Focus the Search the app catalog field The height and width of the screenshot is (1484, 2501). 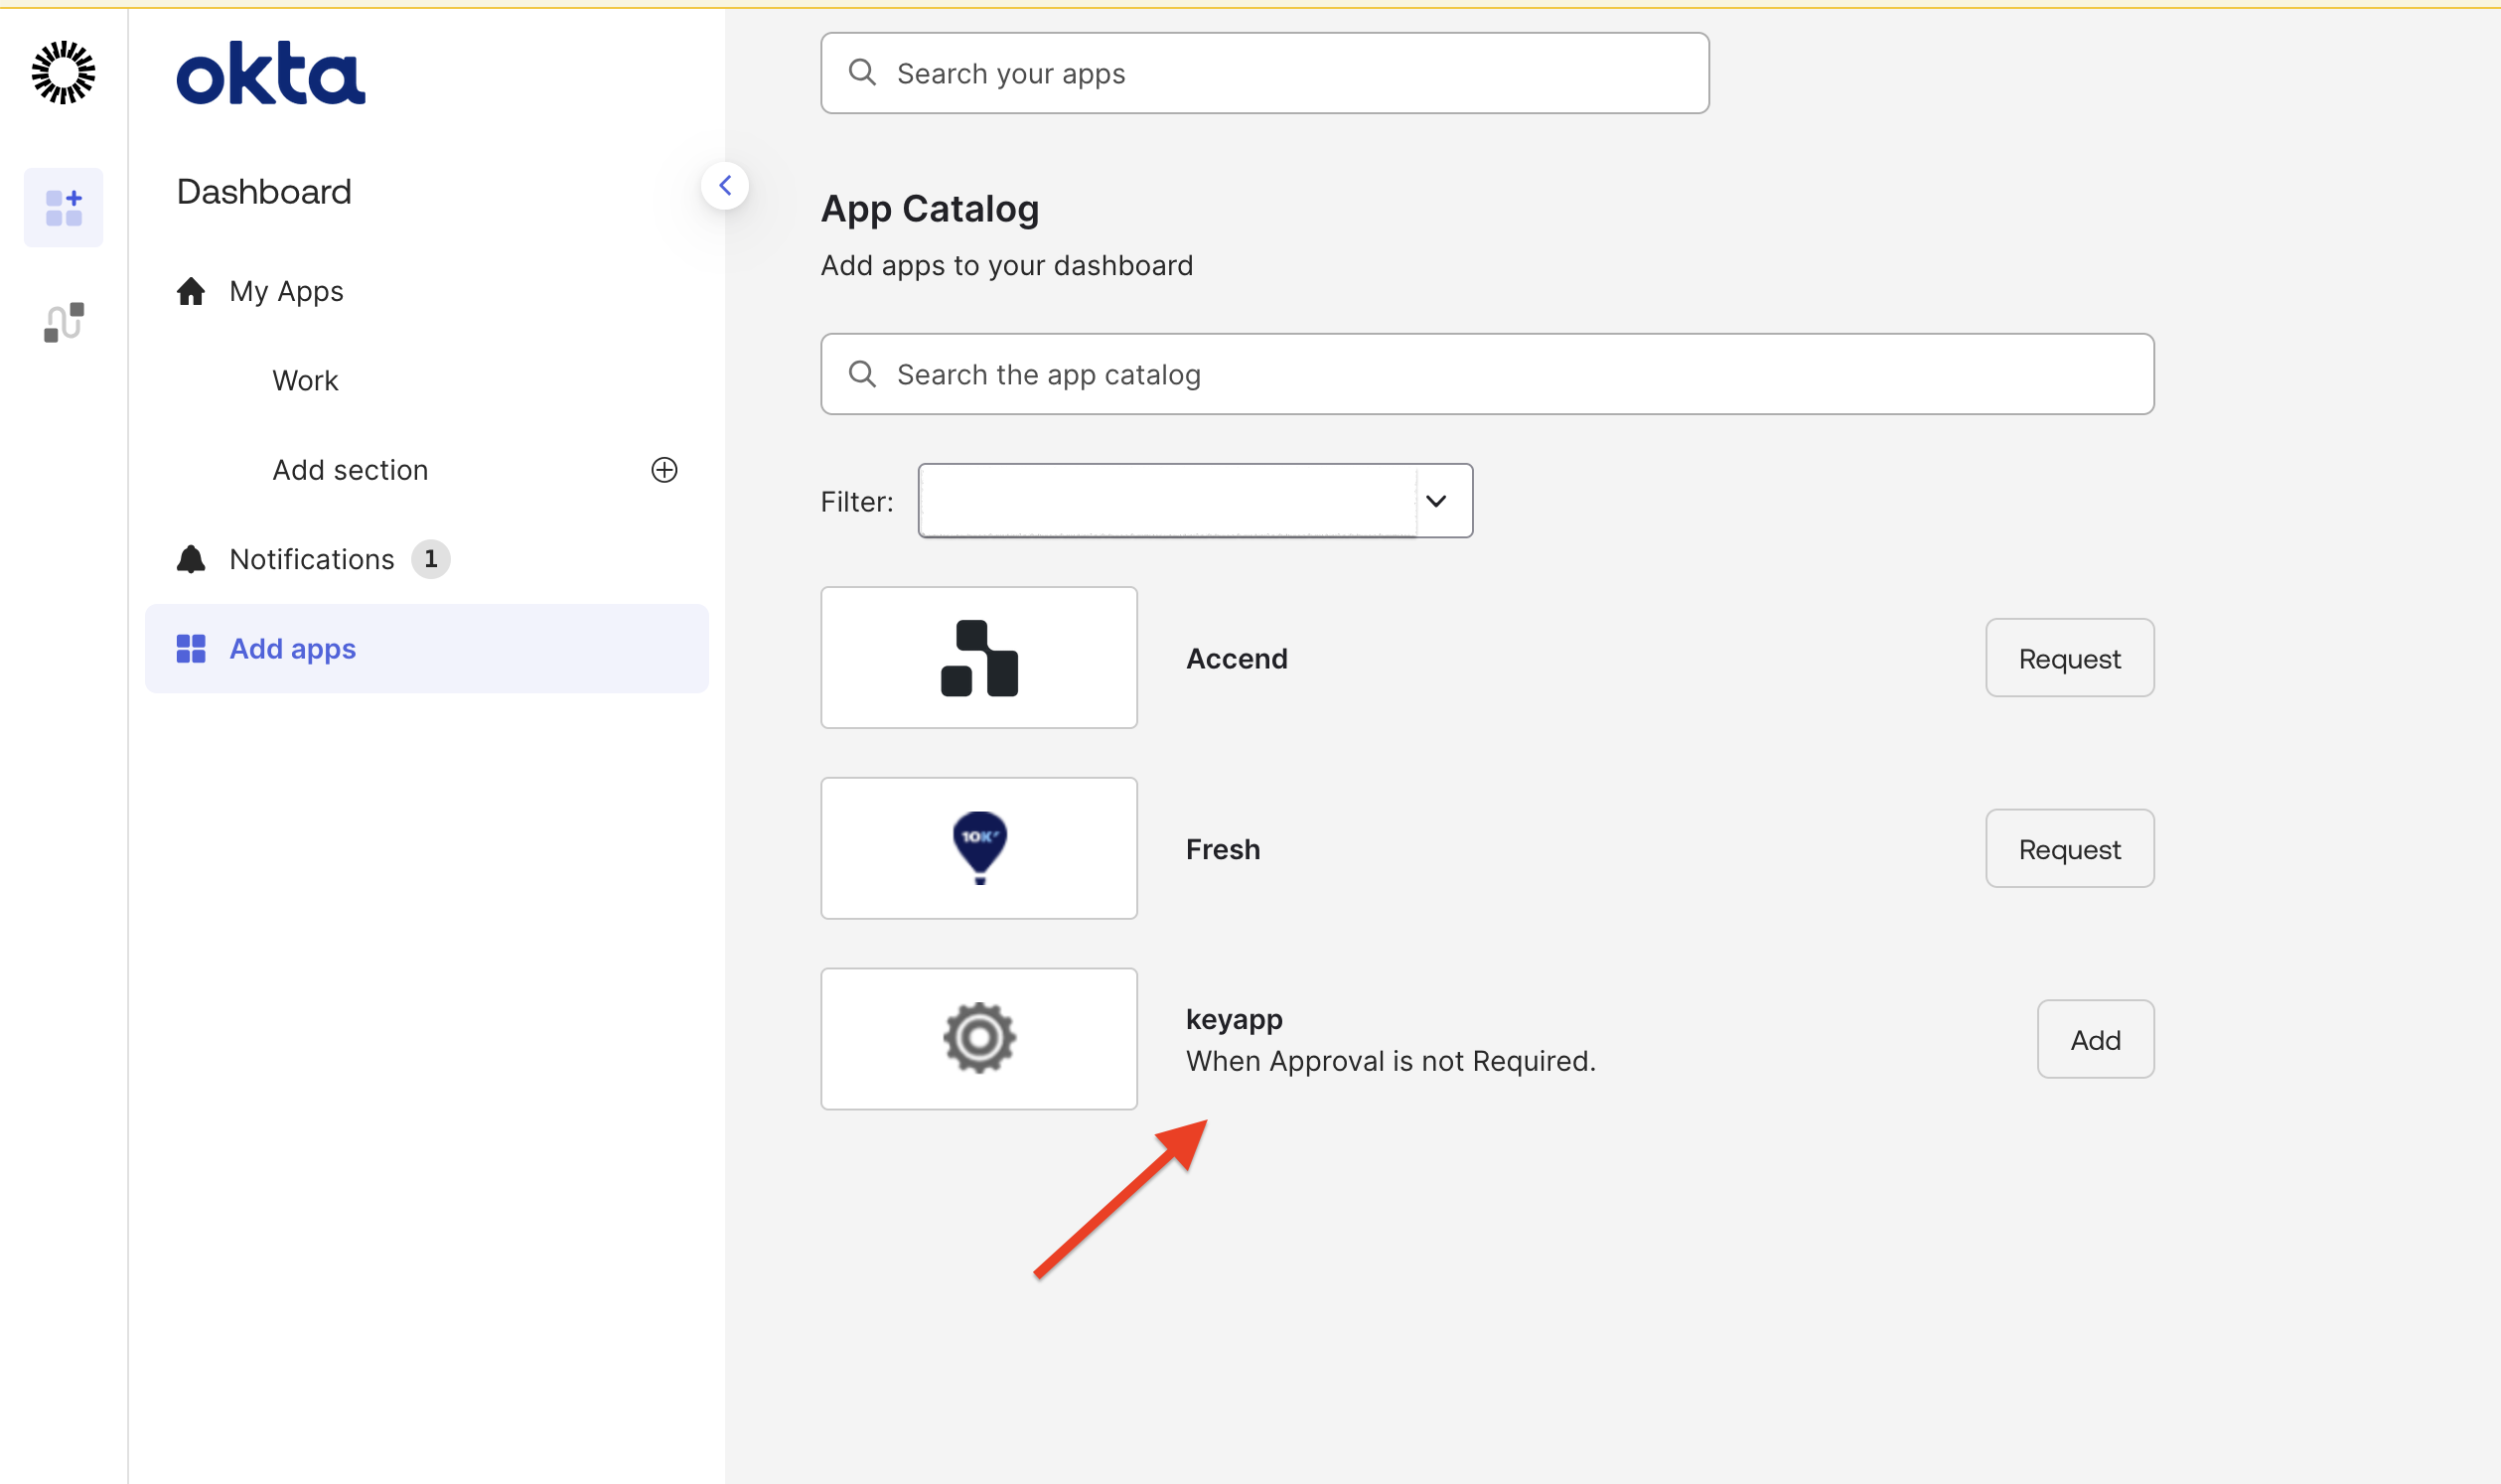pyautogui.click(x=1487, y=374)
